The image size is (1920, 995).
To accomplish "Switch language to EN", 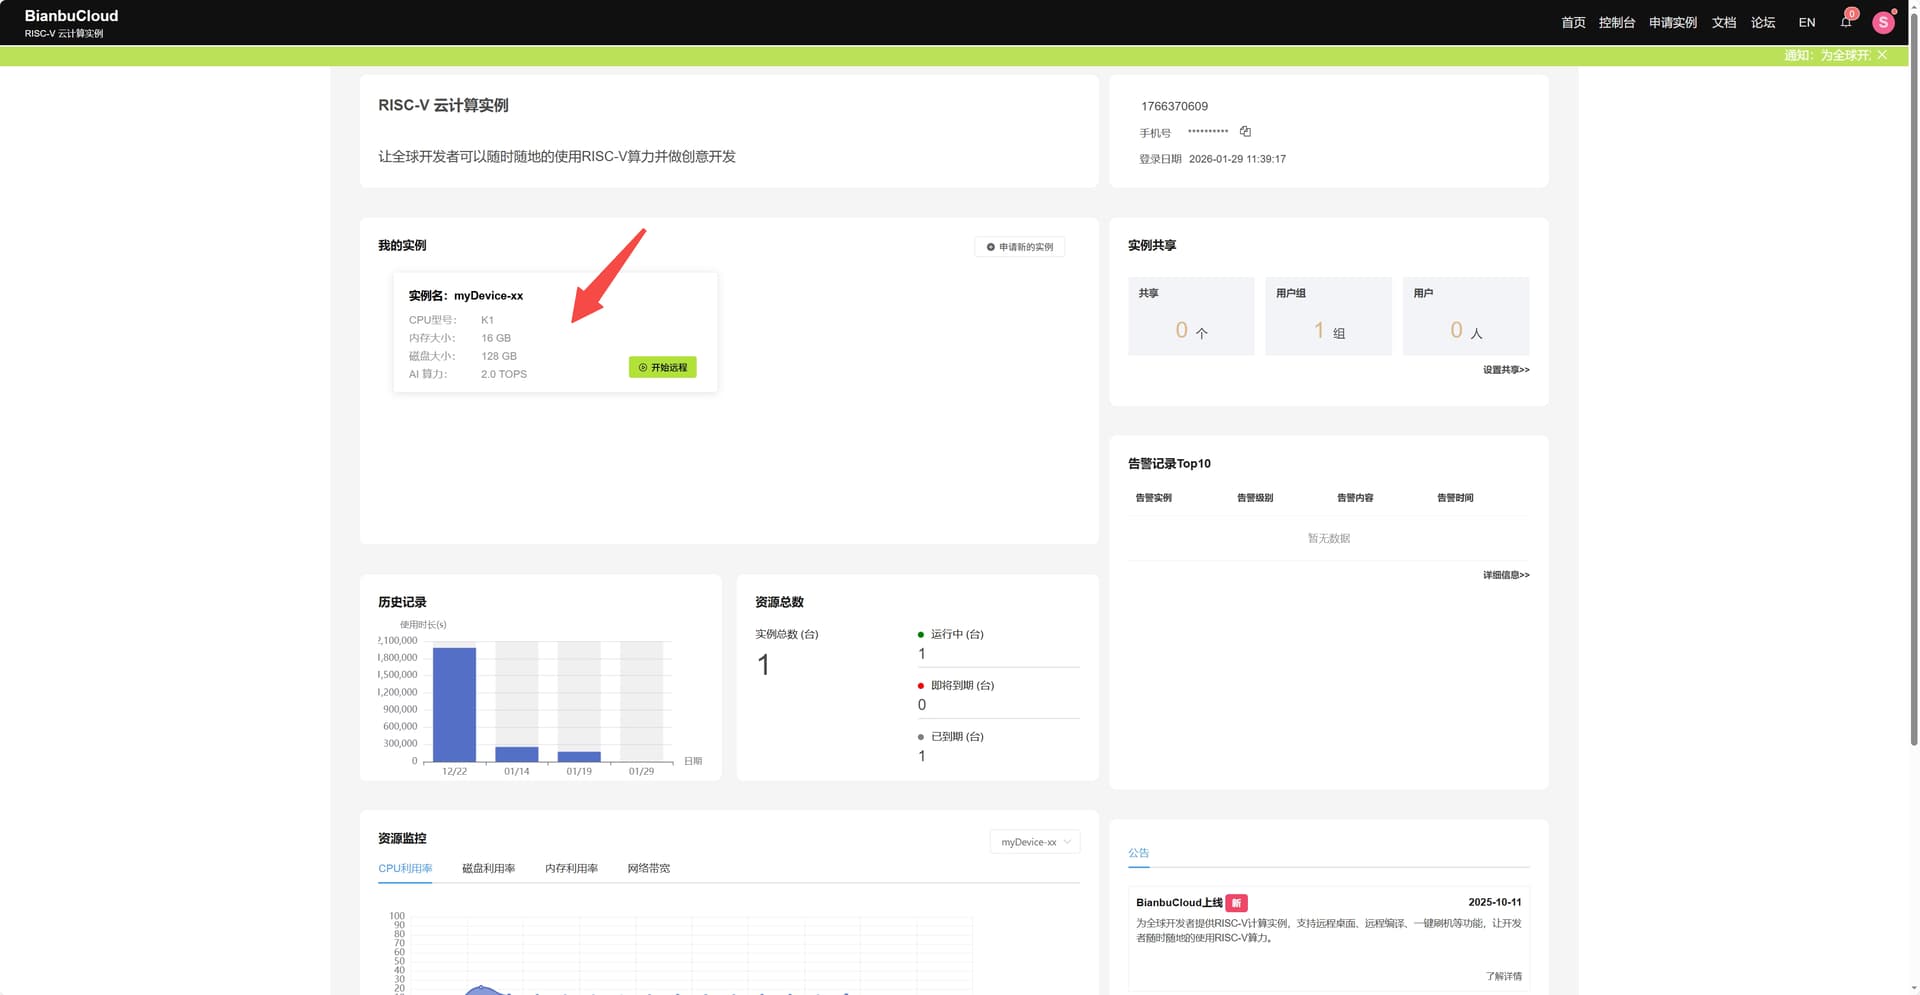I will pos(1806,22).
